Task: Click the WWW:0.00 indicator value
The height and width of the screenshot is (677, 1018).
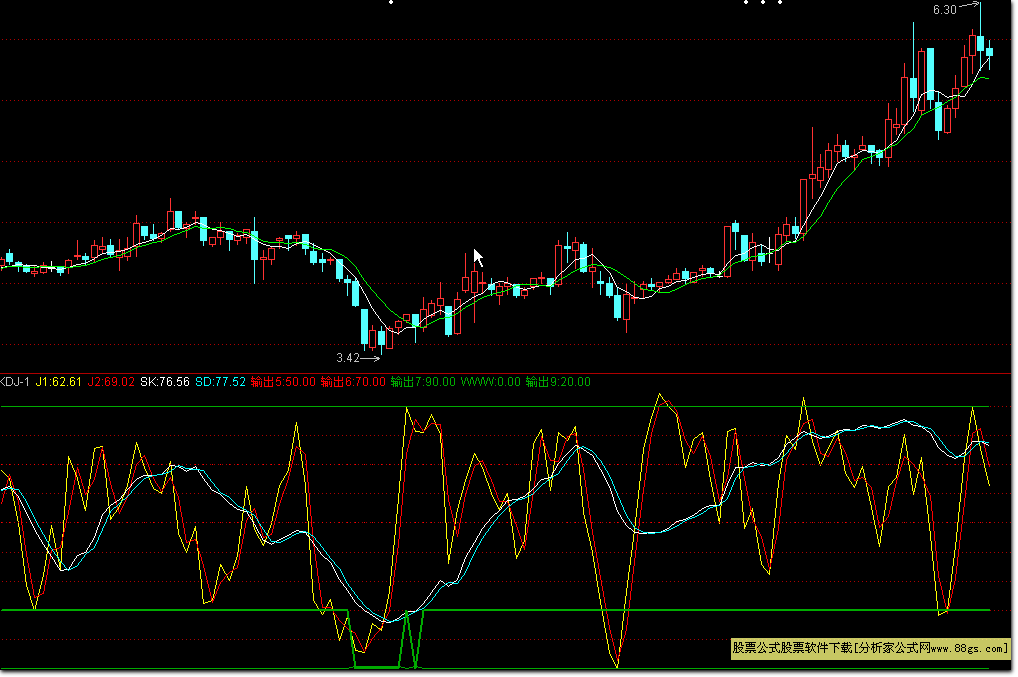Action: [x=491, y=382]
